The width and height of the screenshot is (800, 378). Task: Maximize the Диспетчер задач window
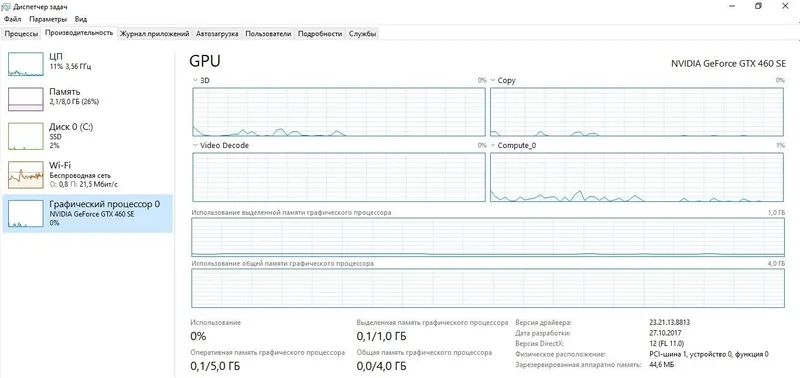click(x=759, y=6)
